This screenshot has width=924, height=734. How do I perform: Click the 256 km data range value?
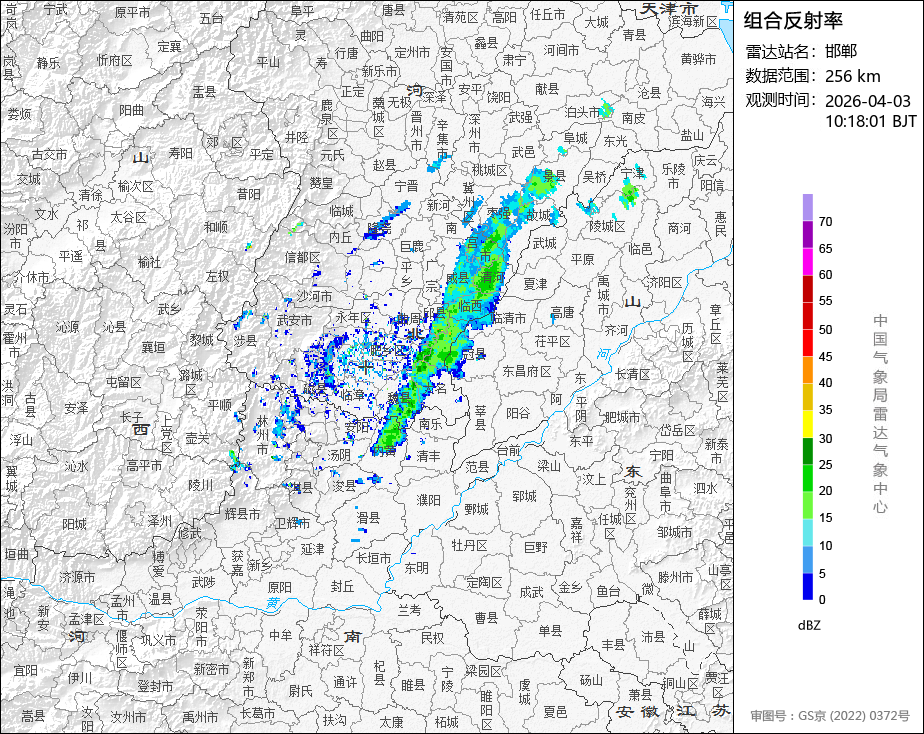tap(853, 76)
